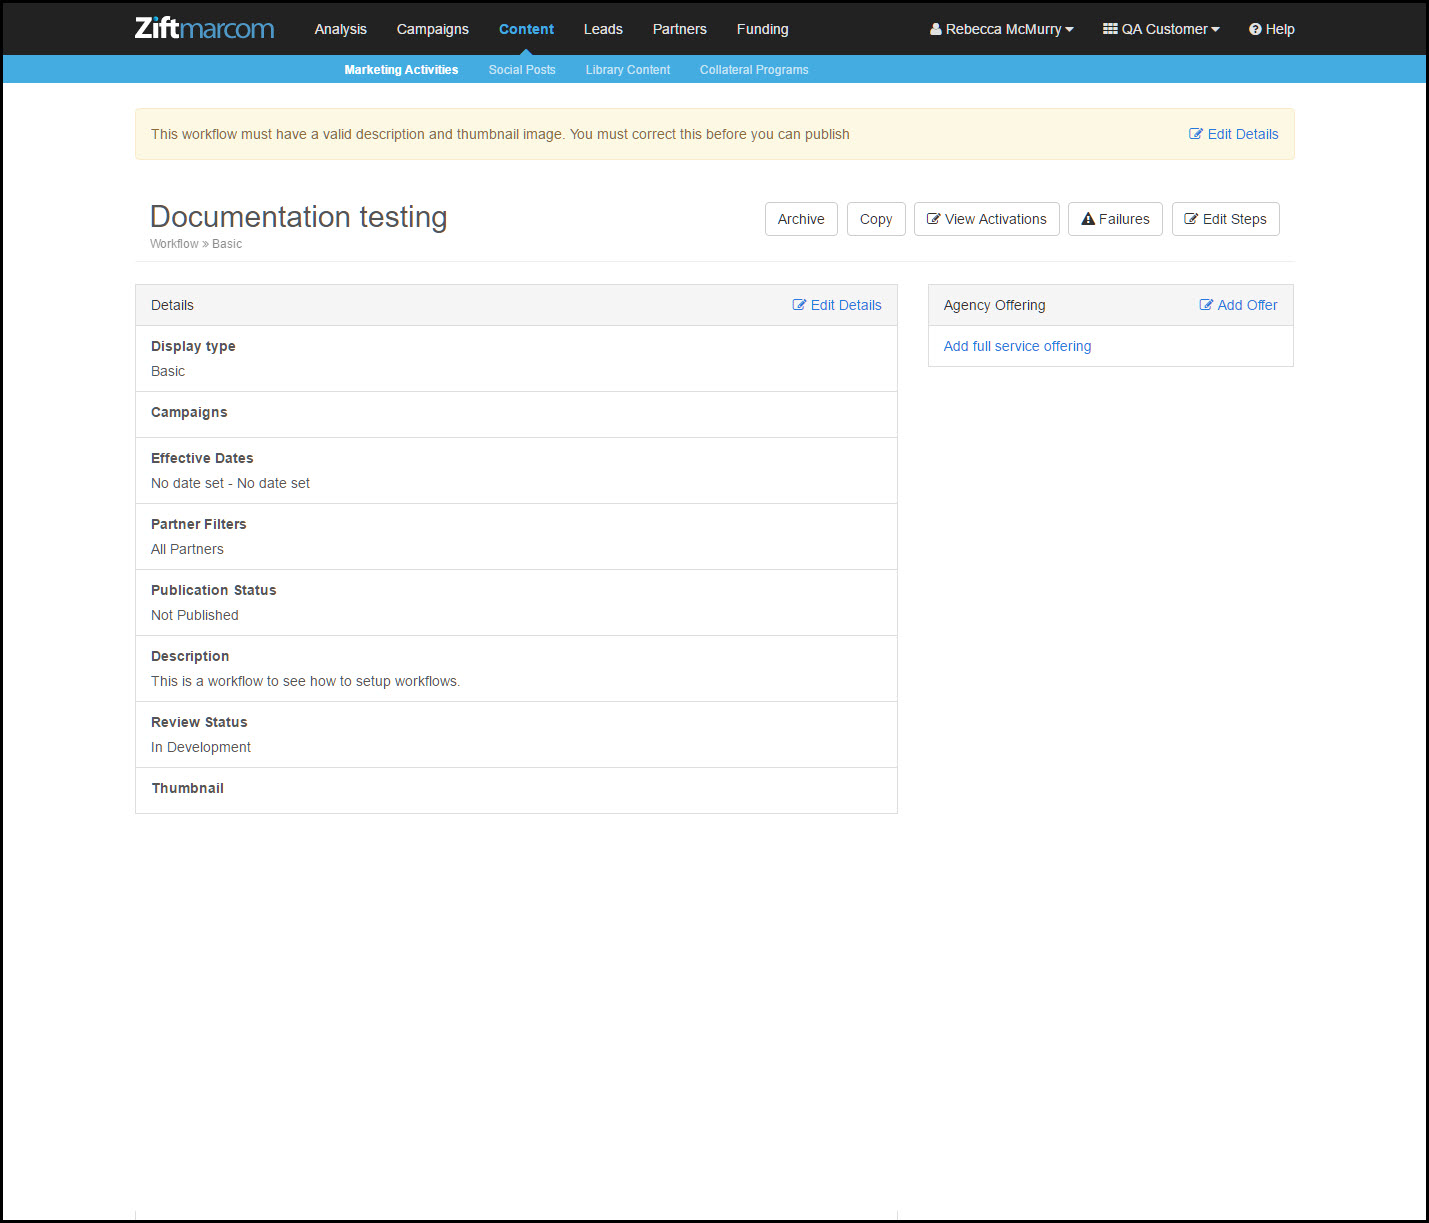1429x1223 pixels.
Task: Click the All Partners filter value
Action: click(x=187, y=549)
